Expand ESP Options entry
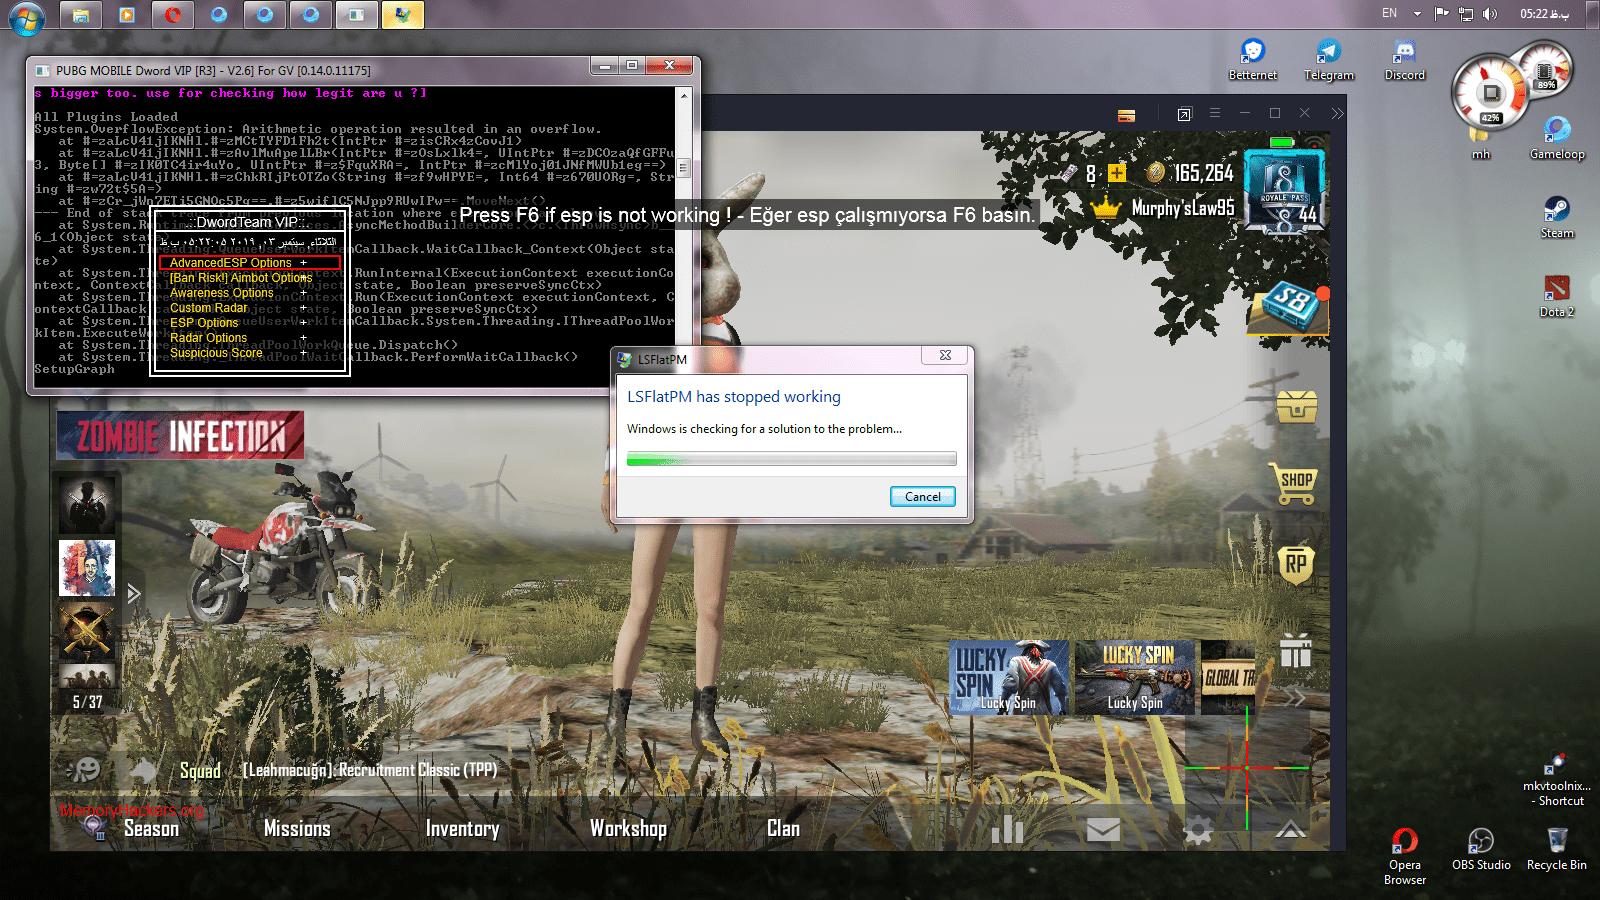Screen dimensions: 1600x900 238,323
